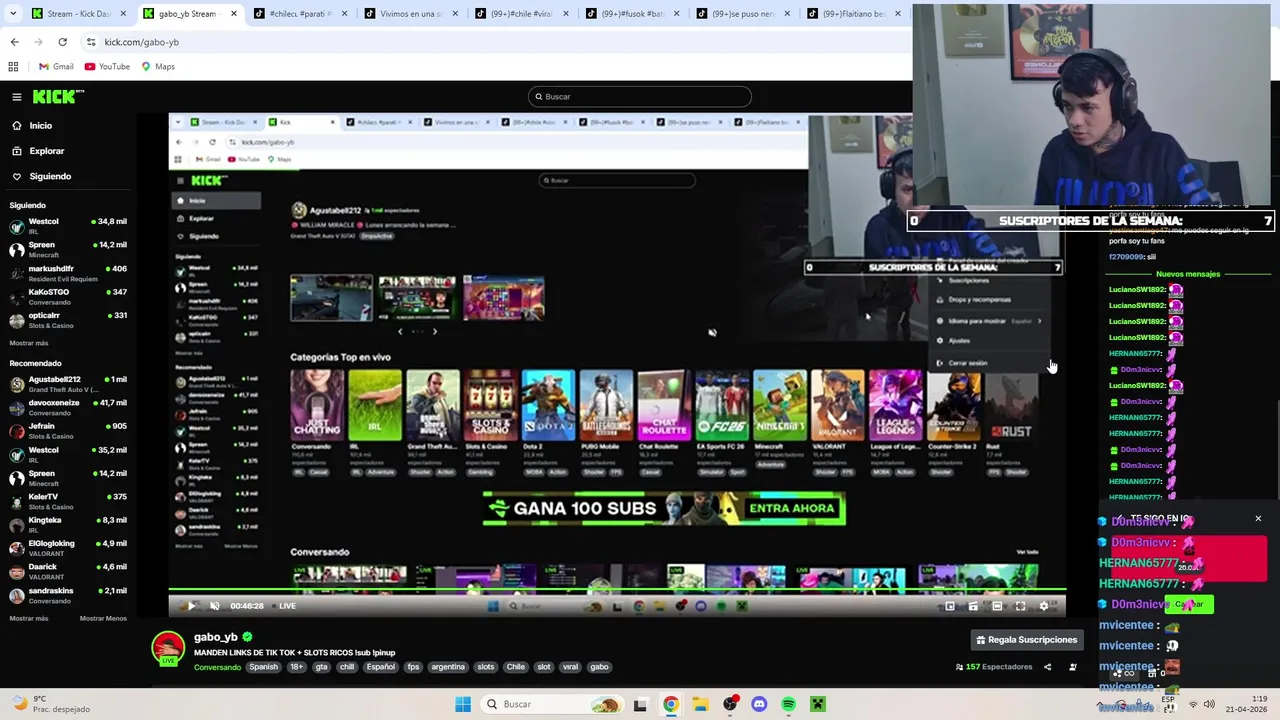Open Spreen Minecraft channel under Siguiendo
This screenshot has height=720, width=1280.
[x=68, y=249]
